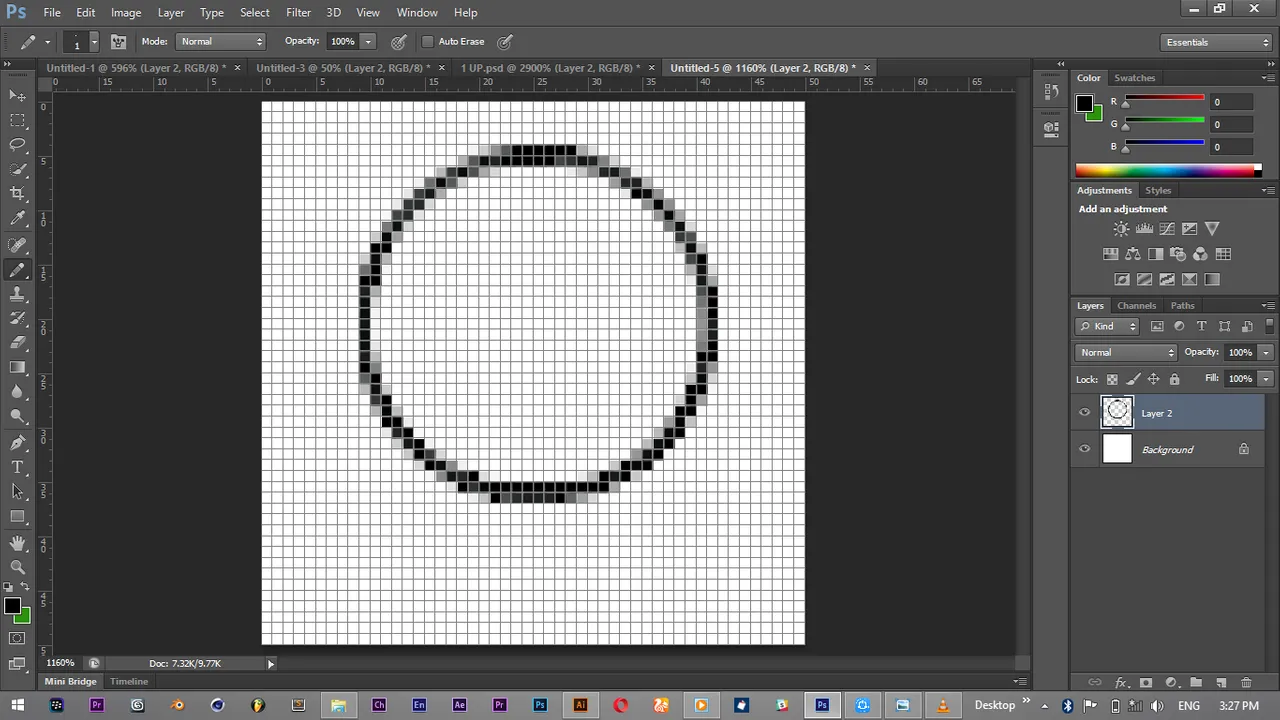Add an Invert adjustment
1280x720 pixels.
point(1122,280)
